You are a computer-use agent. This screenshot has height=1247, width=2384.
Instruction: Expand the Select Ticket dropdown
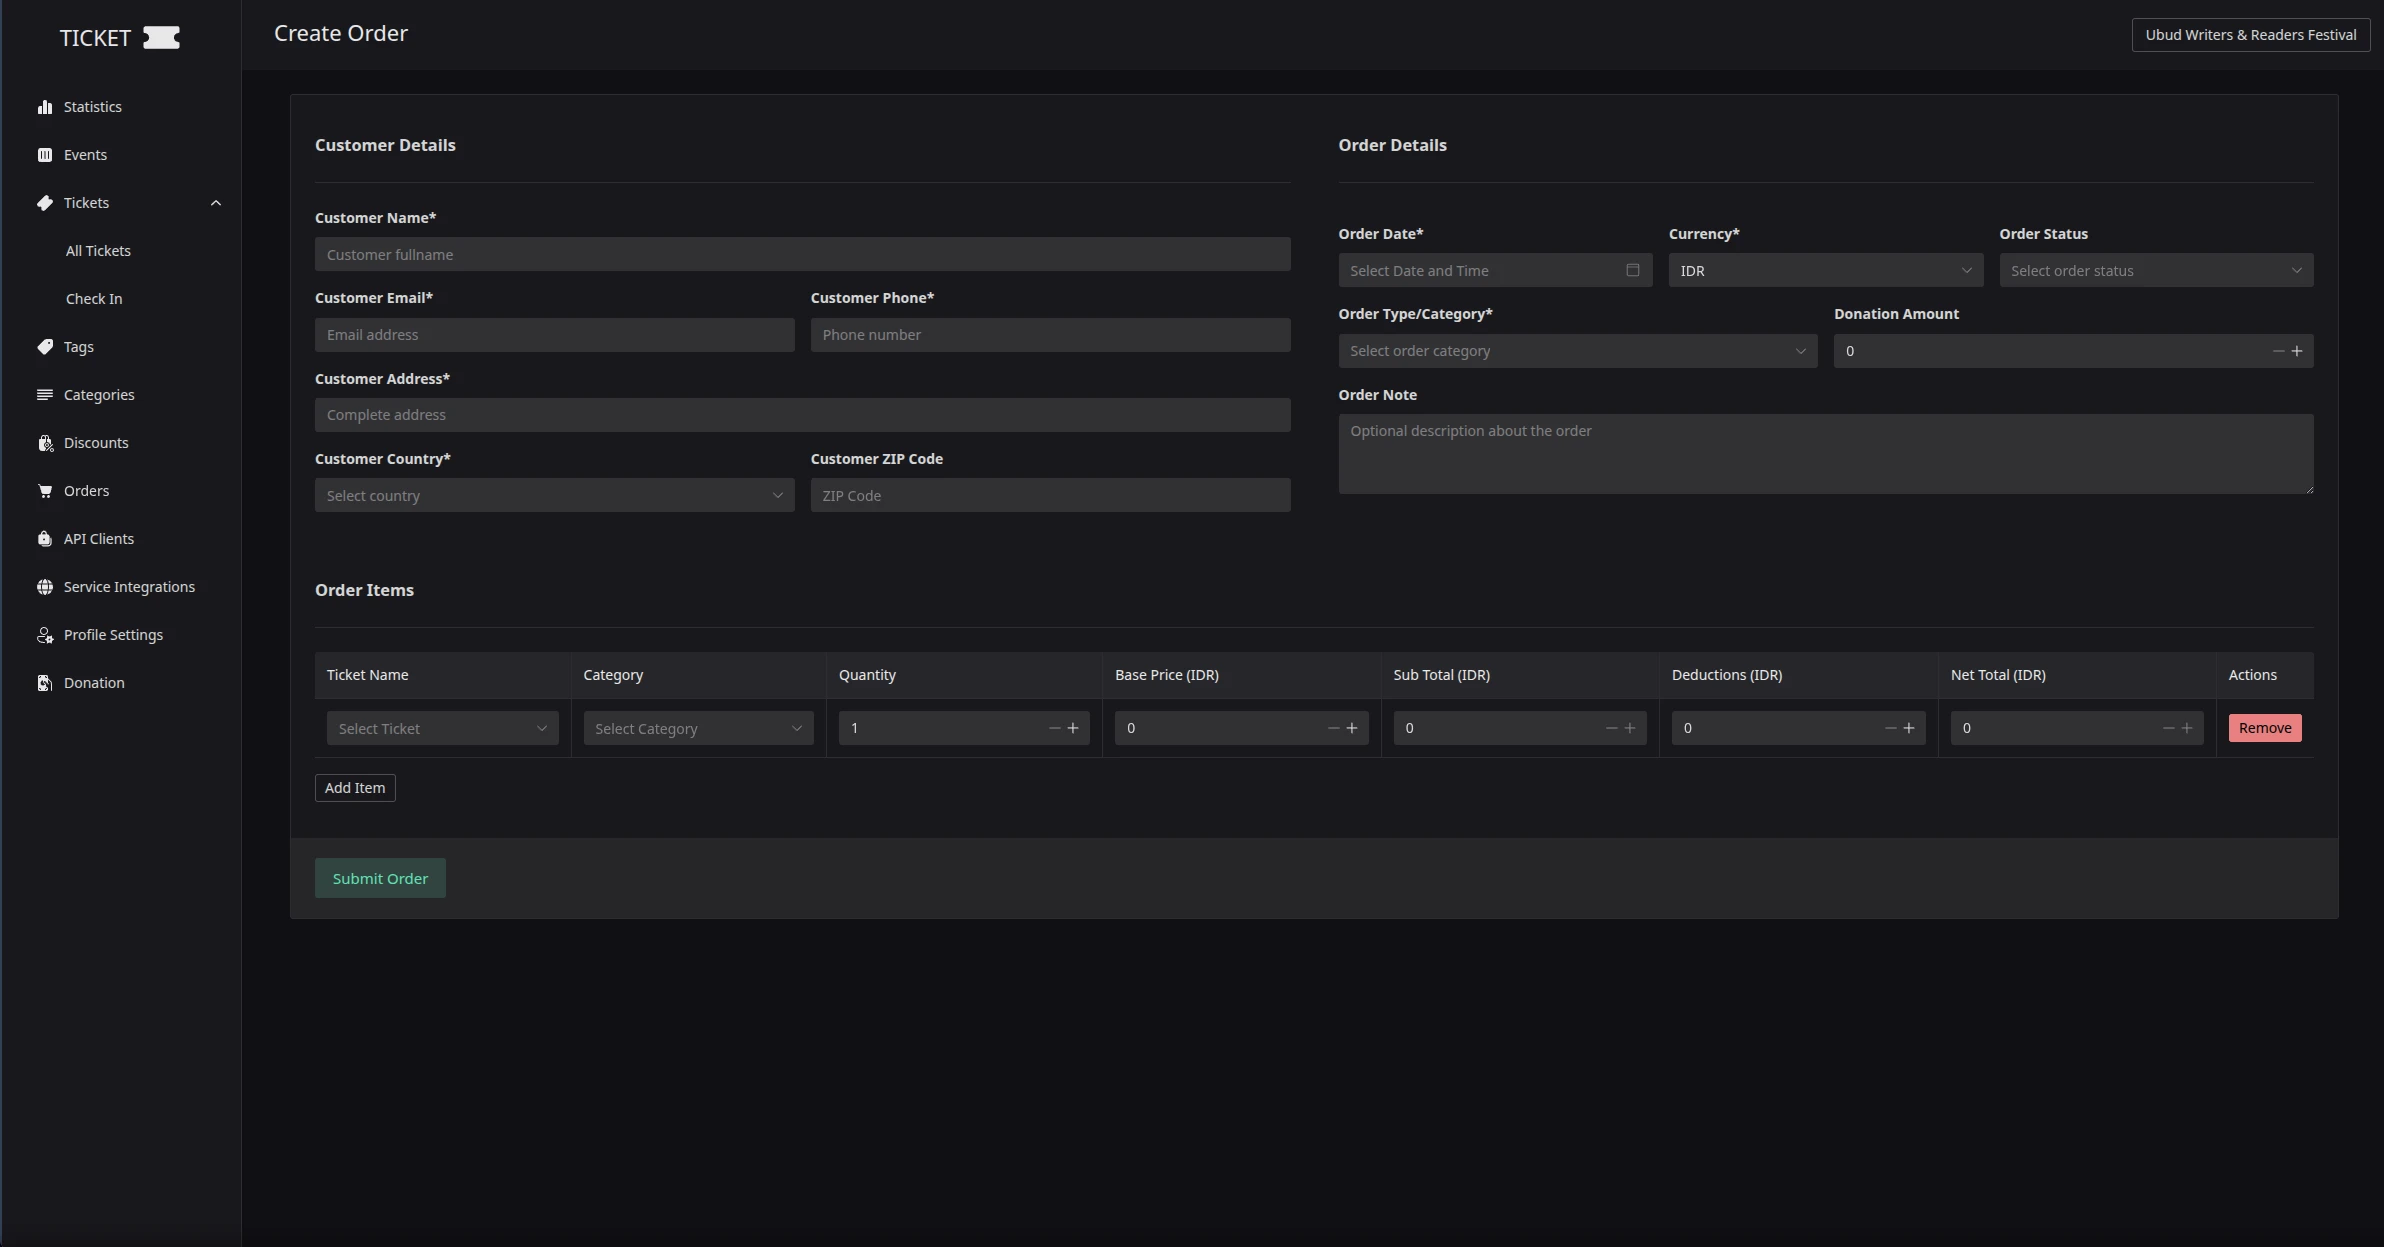(442, 729)
